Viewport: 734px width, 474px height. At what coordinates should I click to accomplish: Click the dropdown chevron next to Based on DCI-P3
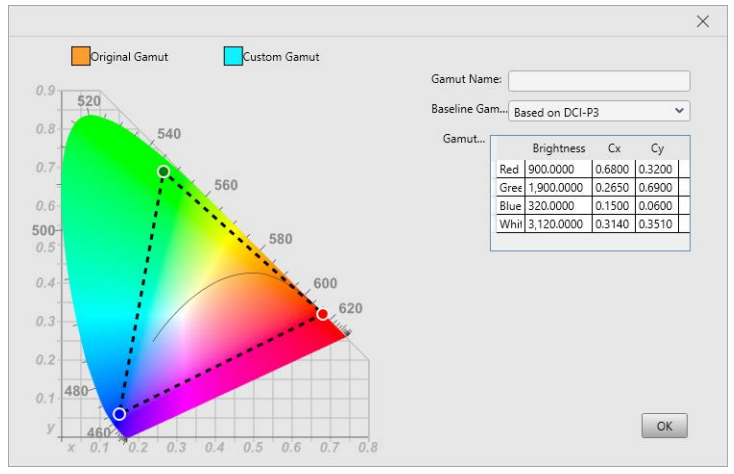[x=679, y=111]
